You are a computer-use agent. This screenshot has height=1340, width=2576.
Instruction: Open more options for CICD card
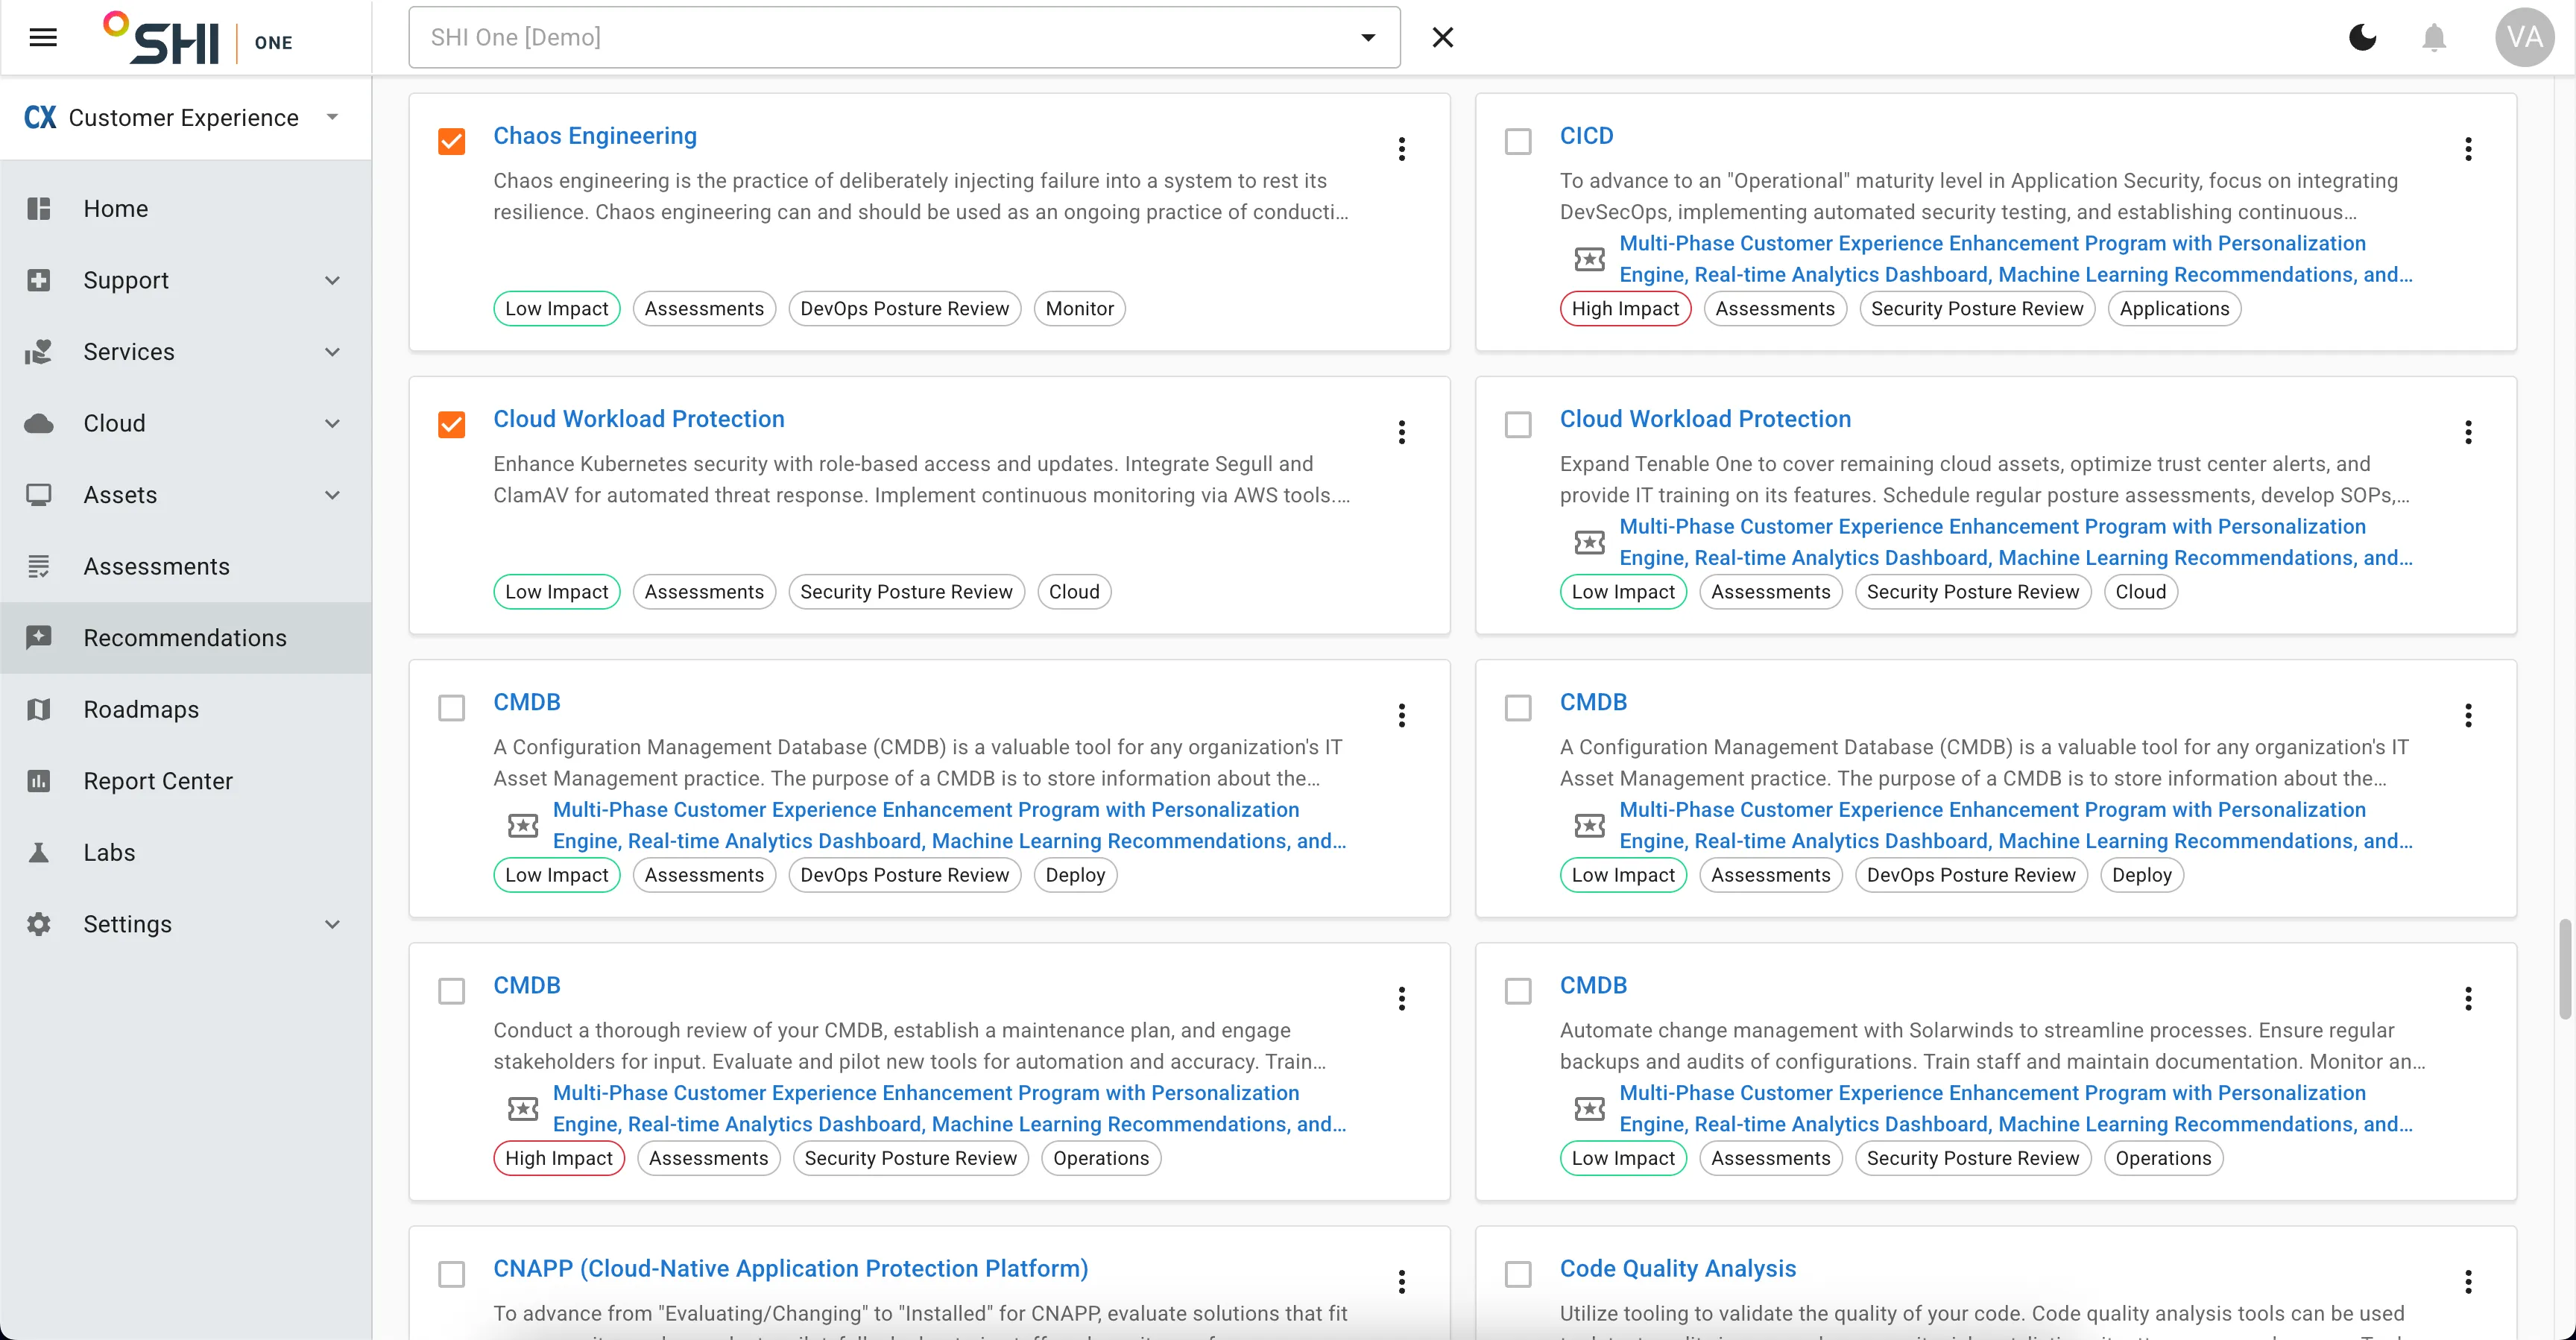2468,149
